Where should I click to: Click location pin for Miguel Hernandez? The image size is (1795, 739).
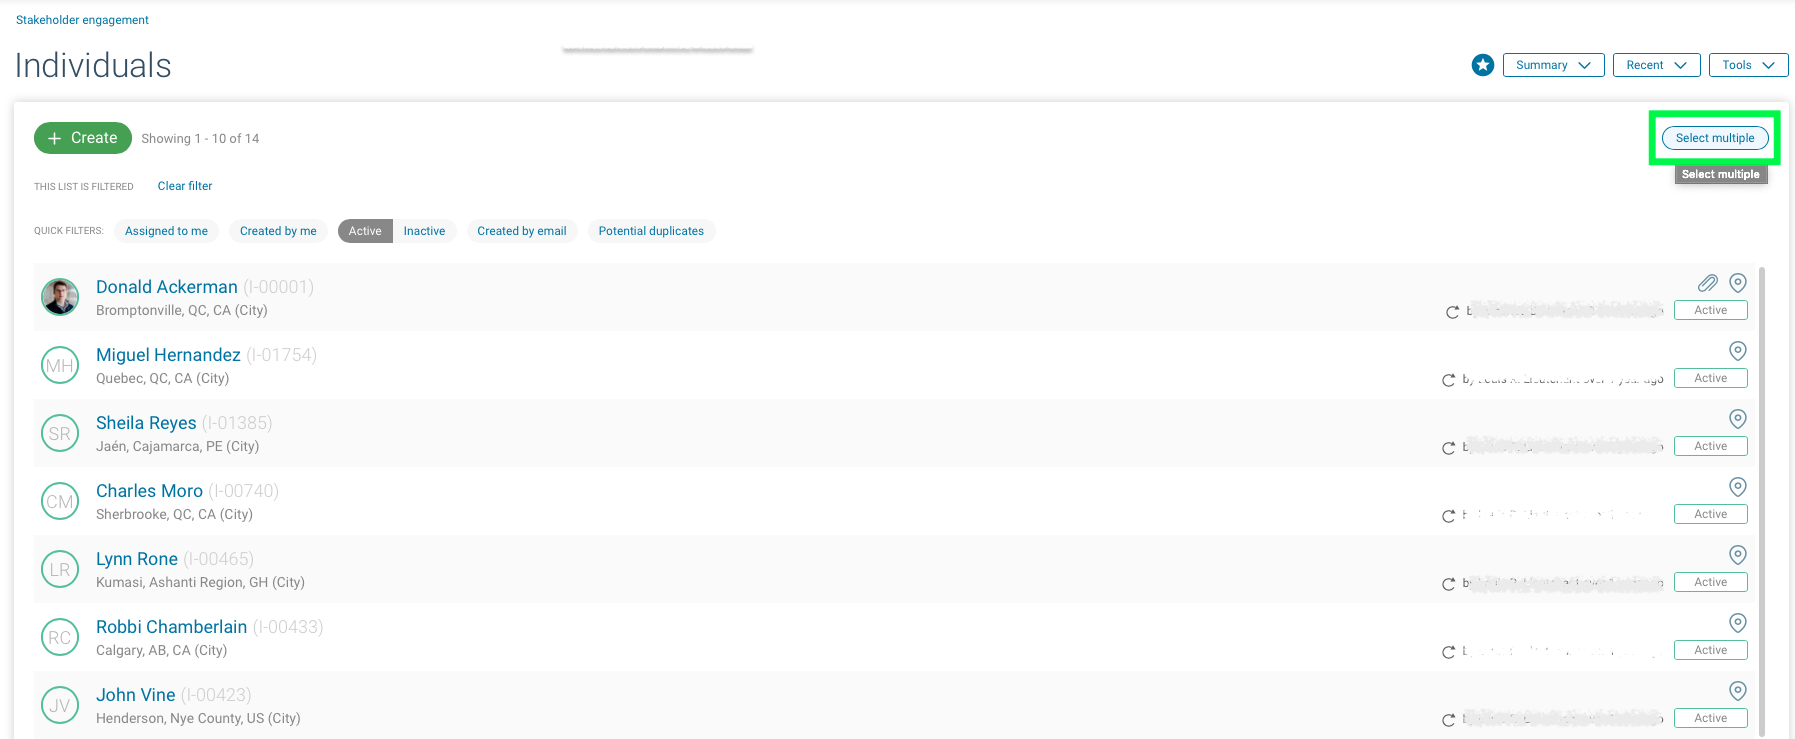click(1738, 351)
